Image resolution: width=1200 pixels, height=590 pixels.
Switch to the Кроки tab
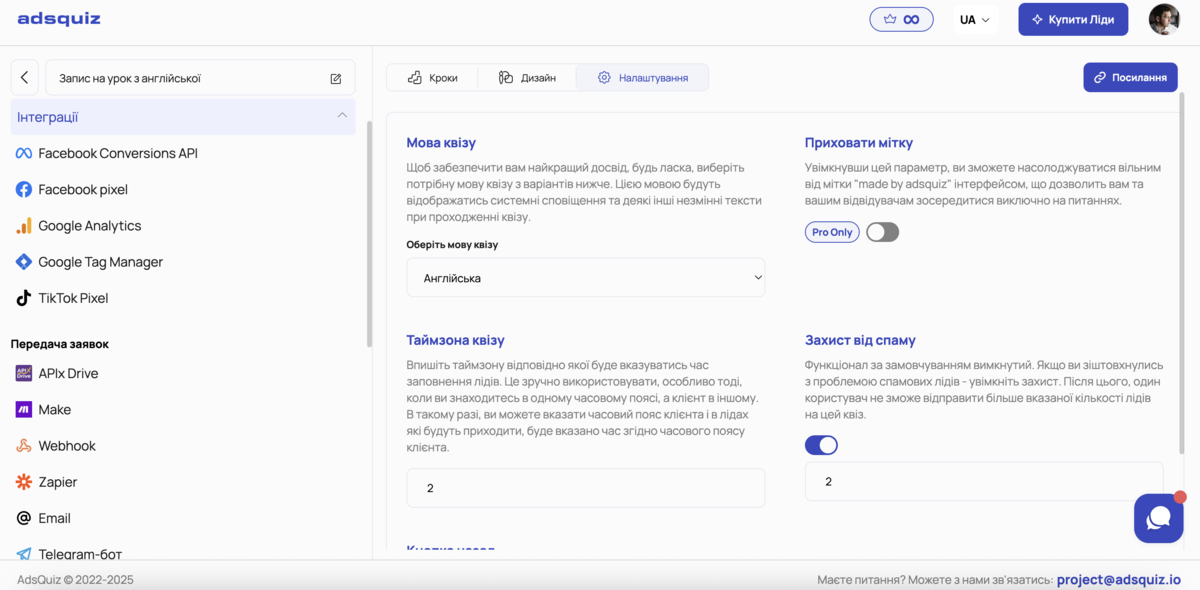click(432, 78)
